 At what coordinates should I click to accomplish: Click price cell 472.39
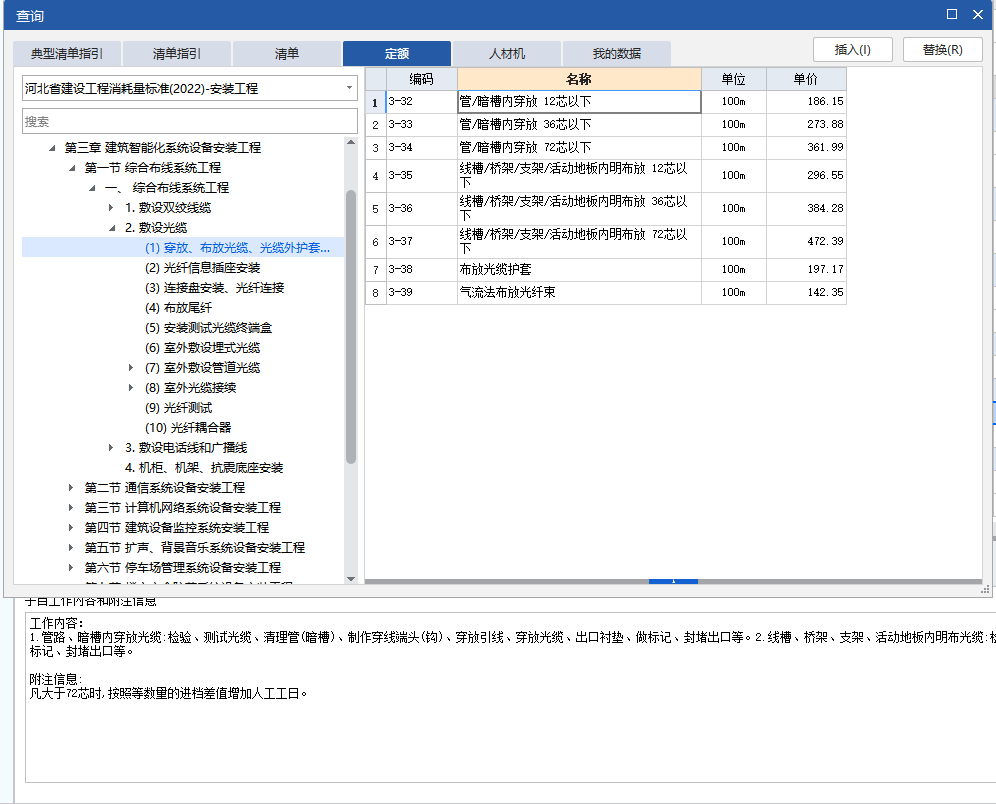(806, 241)
